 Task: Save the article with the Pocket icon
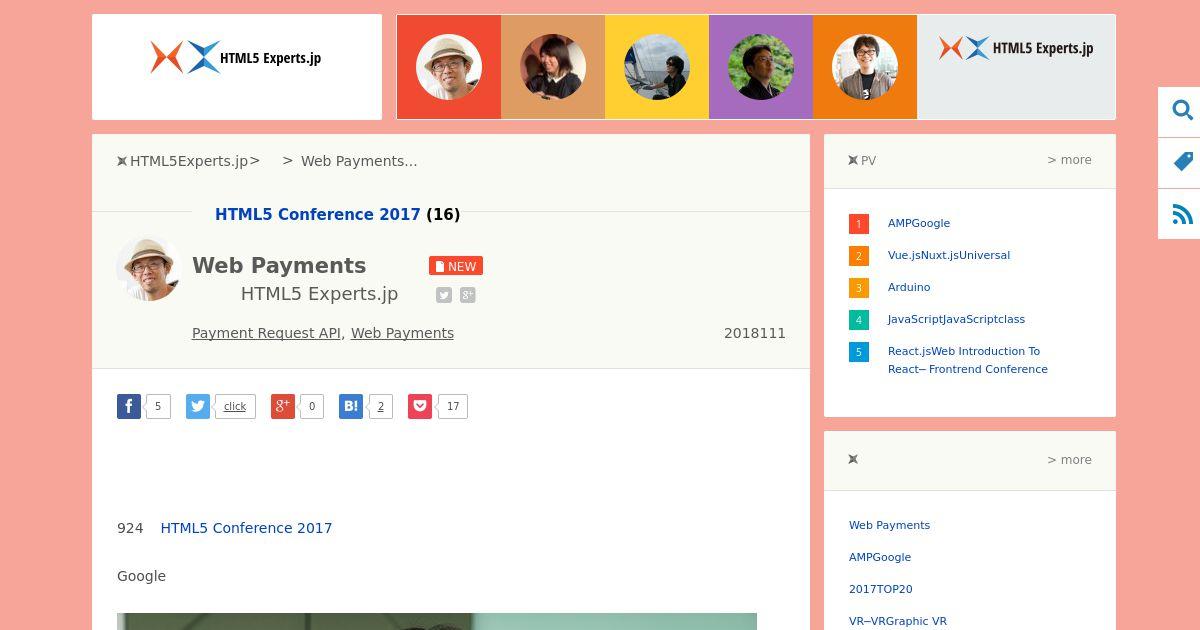[x=420, y=406]
